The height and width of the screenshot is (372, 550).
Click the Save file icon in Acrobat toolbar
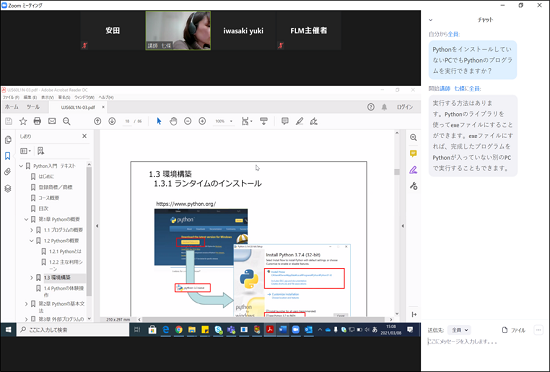pos(9,121)
